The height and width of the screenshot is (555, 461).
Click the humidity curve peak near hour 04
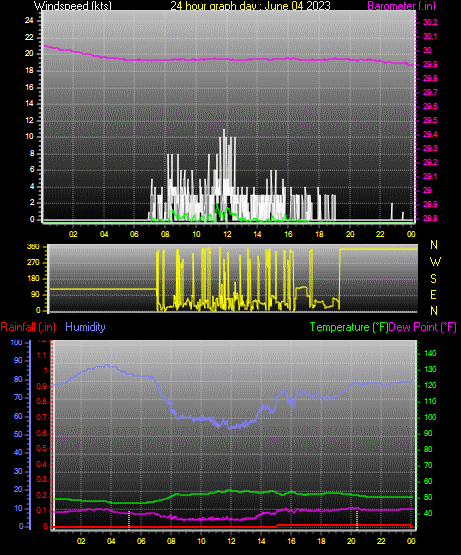point(107,366)
